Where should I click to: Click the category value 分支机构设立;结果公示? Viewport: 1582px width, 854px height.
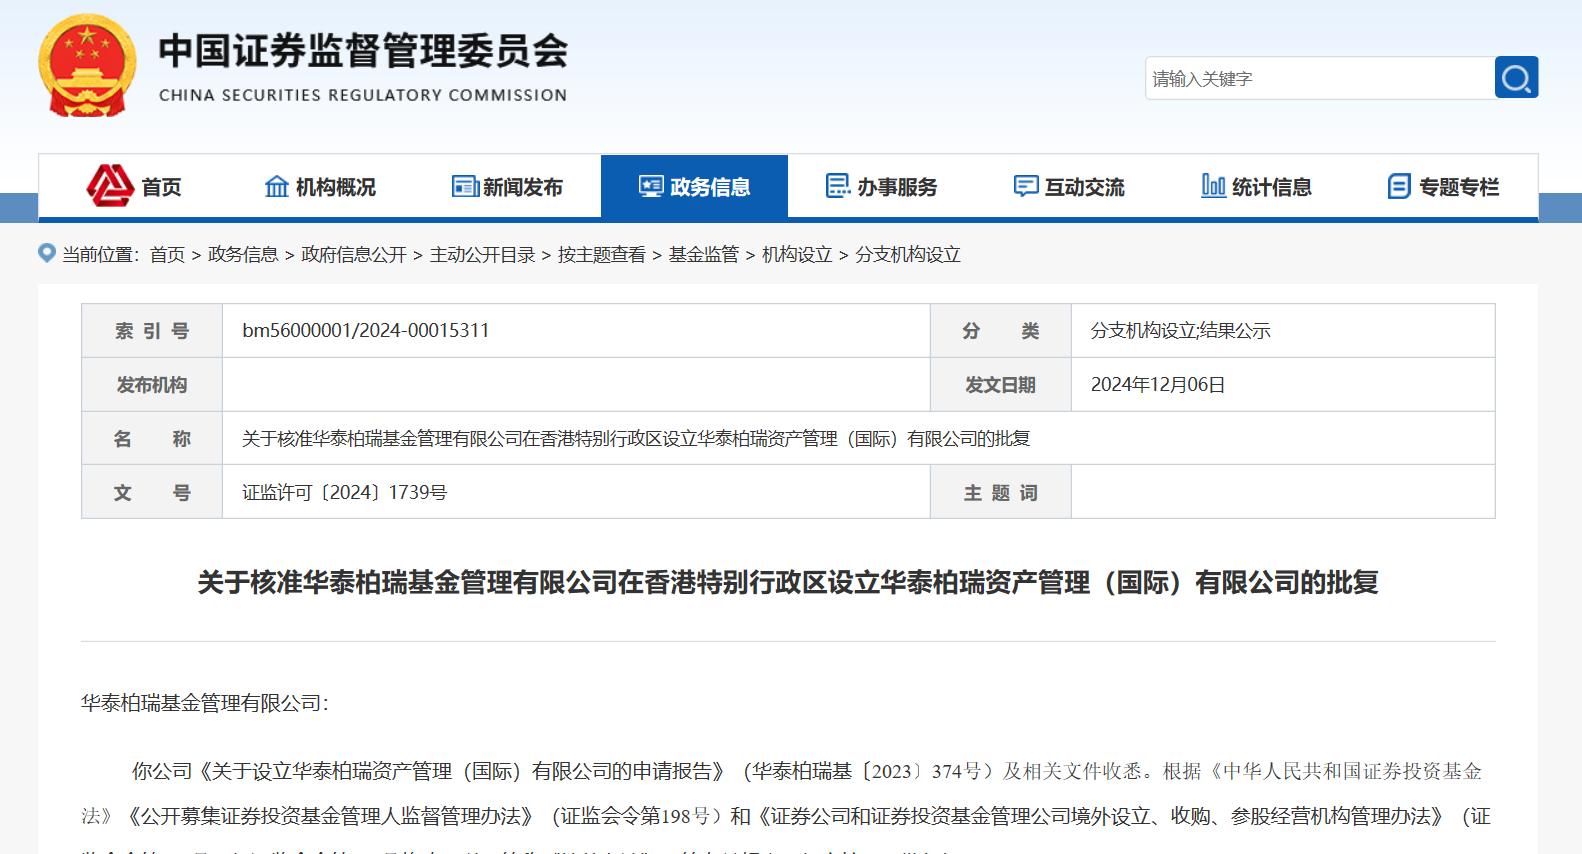coord(1180,331)
